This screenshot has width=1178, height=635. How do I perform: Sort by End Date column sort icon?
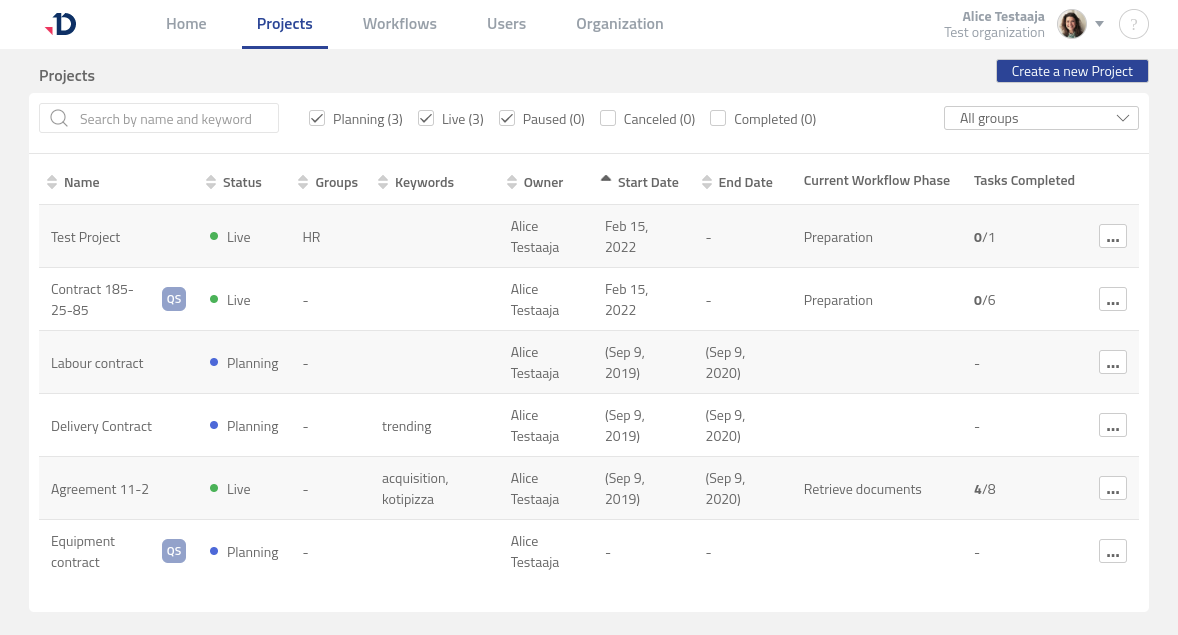click(707, 182)
